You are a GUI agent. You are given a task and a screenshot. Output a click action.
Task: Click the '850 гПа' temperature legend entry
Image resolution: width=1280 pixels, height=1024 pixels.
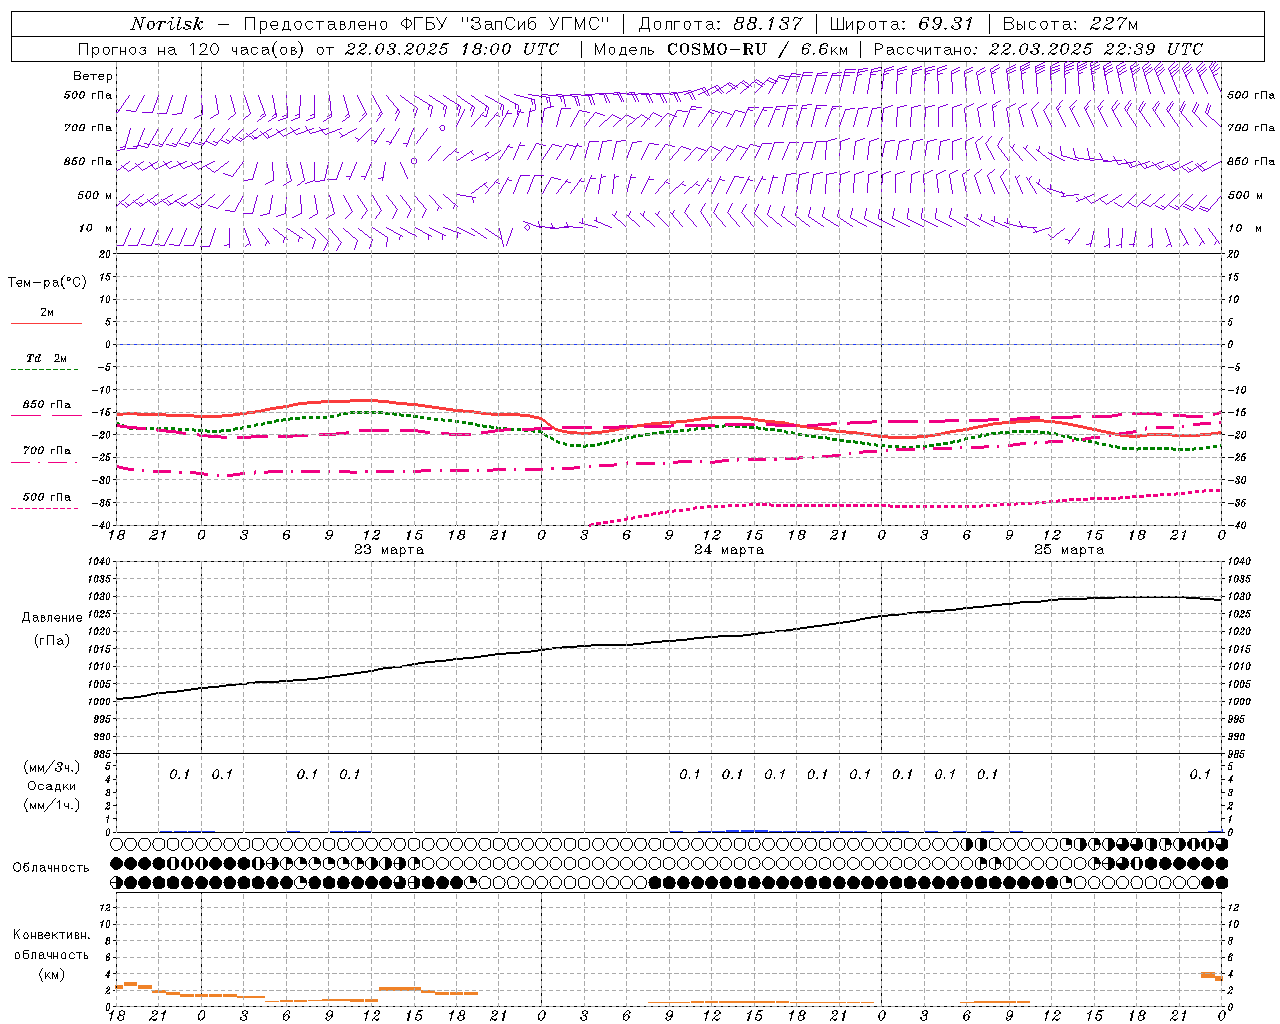[x=46, y=405]
